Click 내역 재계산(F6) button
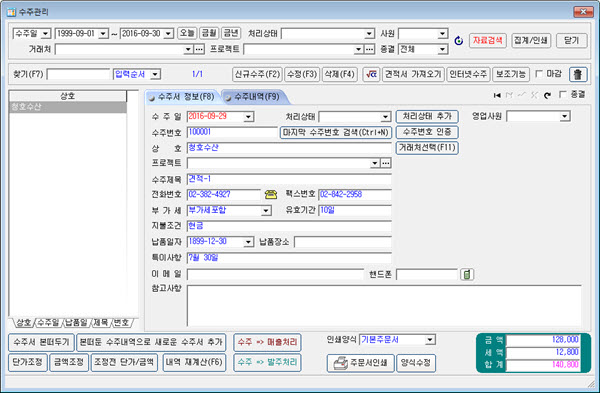600x393 pixels. pos(194,362)
